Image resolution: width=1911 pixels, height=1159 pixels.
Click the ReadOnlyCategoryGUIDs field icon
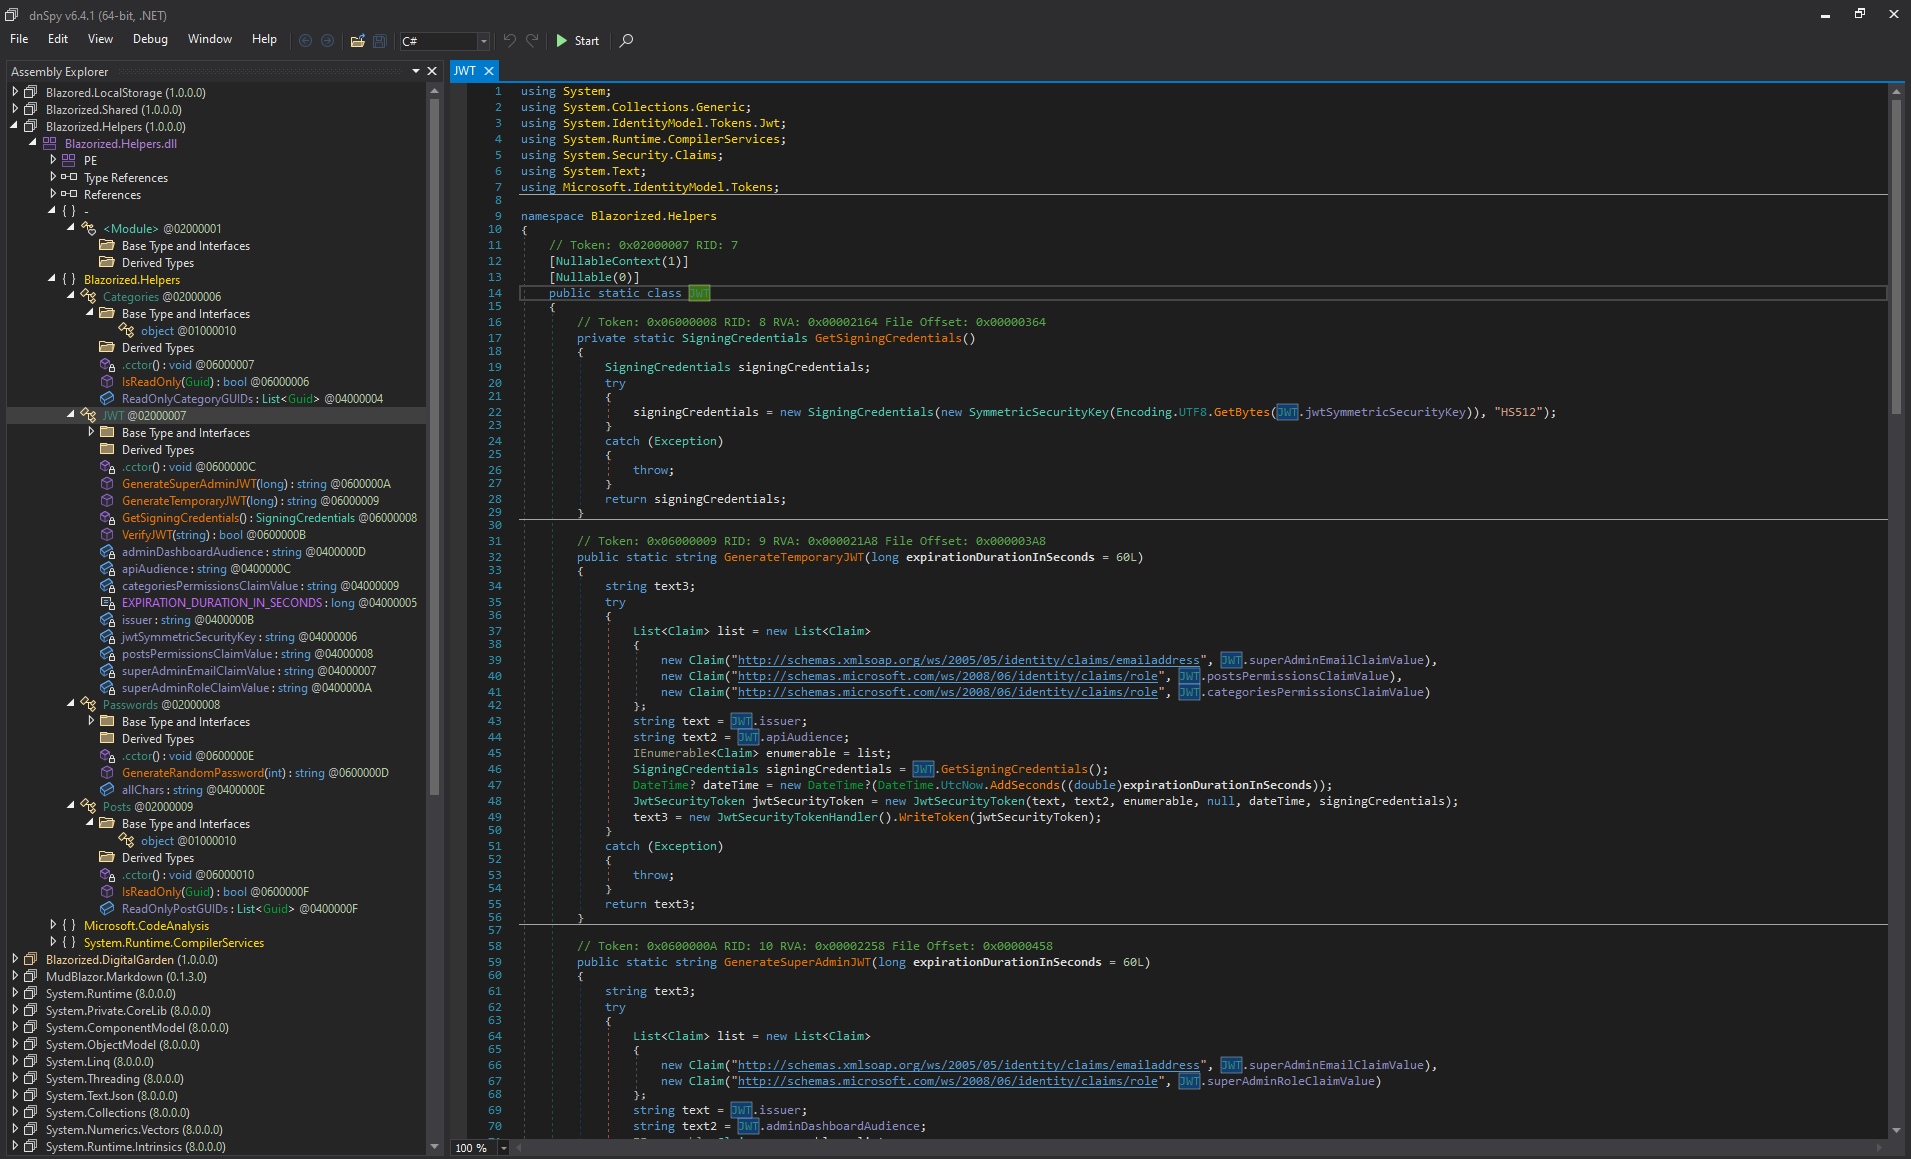(107, 398)
